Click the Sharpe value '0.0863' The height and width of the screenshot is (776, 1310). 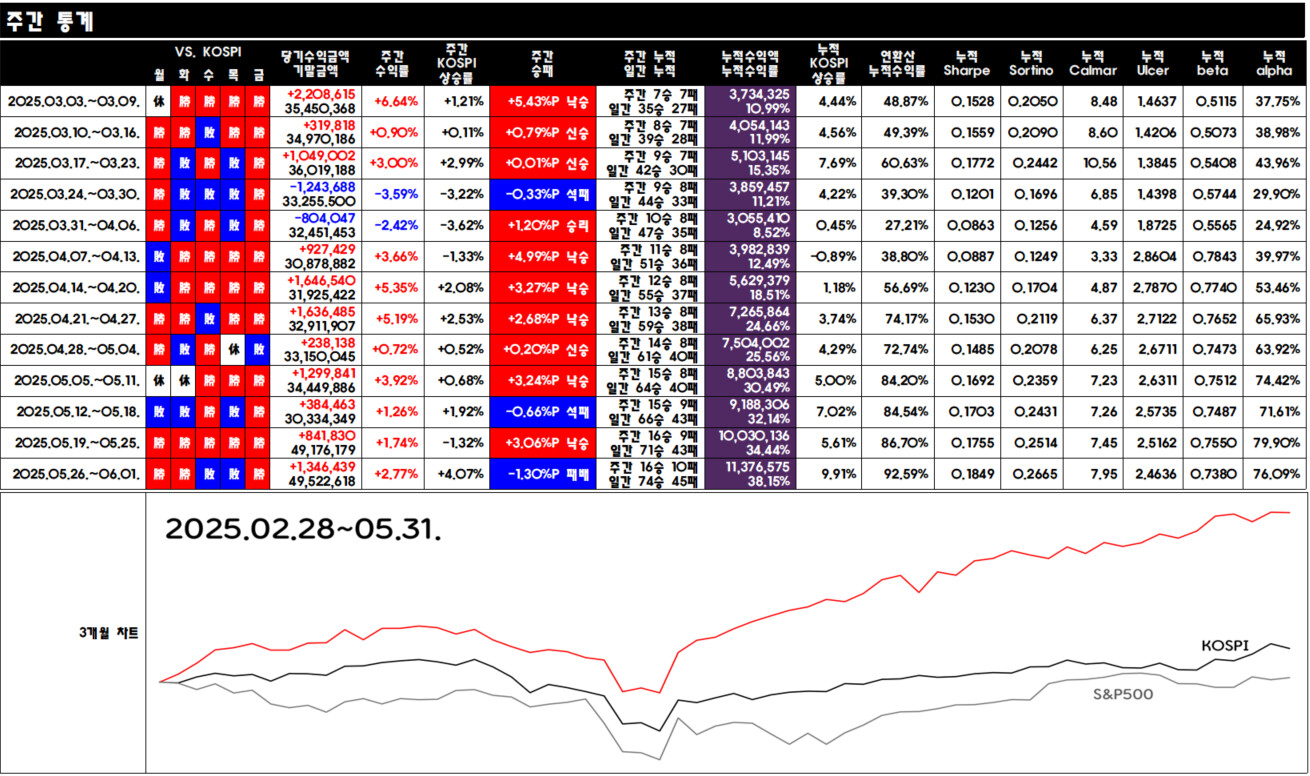pos(971,225)
